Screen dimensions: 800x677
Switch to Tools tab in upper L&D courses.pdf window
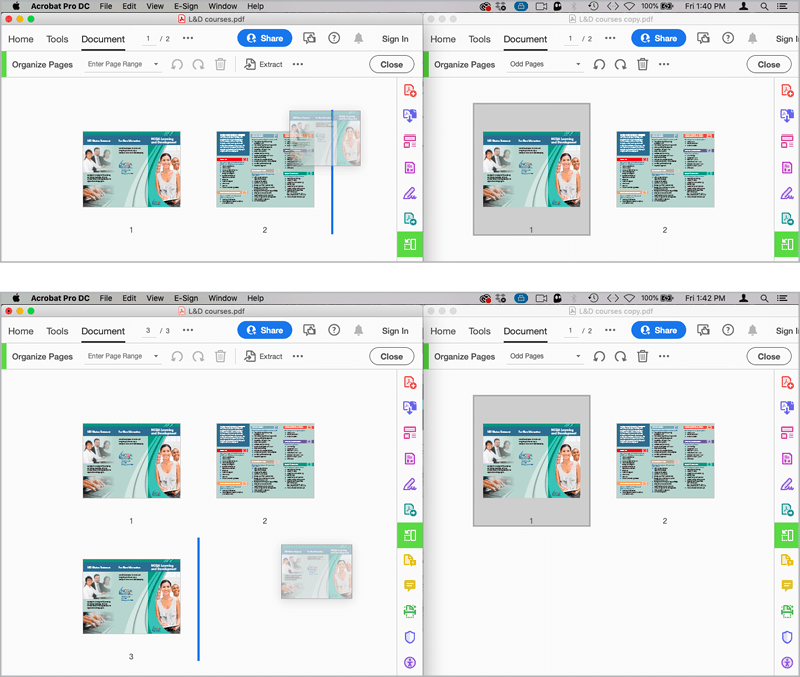pyautogui.click(x=57, y=39)
